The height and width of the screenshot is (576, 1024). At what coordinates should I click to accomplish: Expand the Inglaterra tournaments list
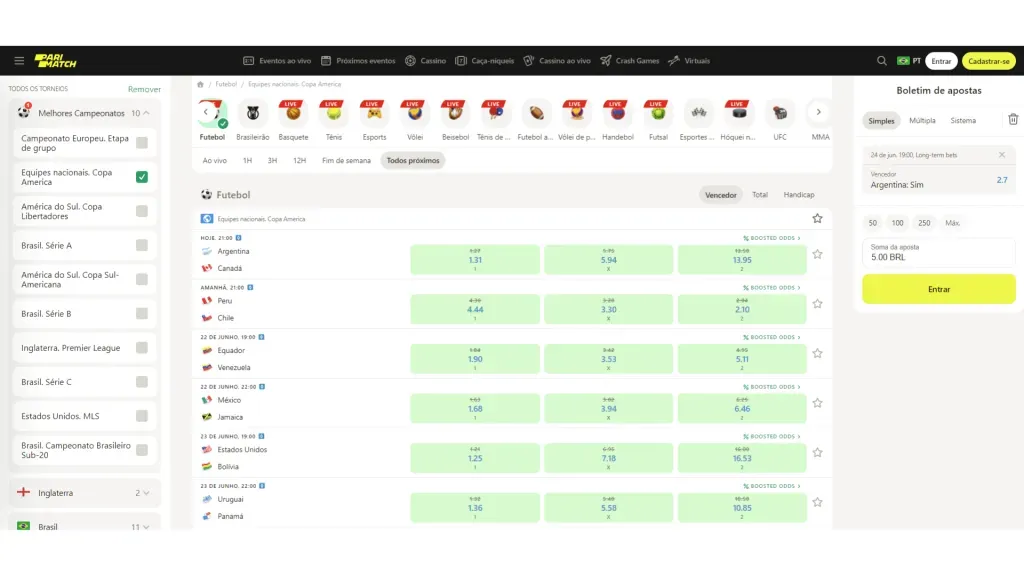coord(146,493)
